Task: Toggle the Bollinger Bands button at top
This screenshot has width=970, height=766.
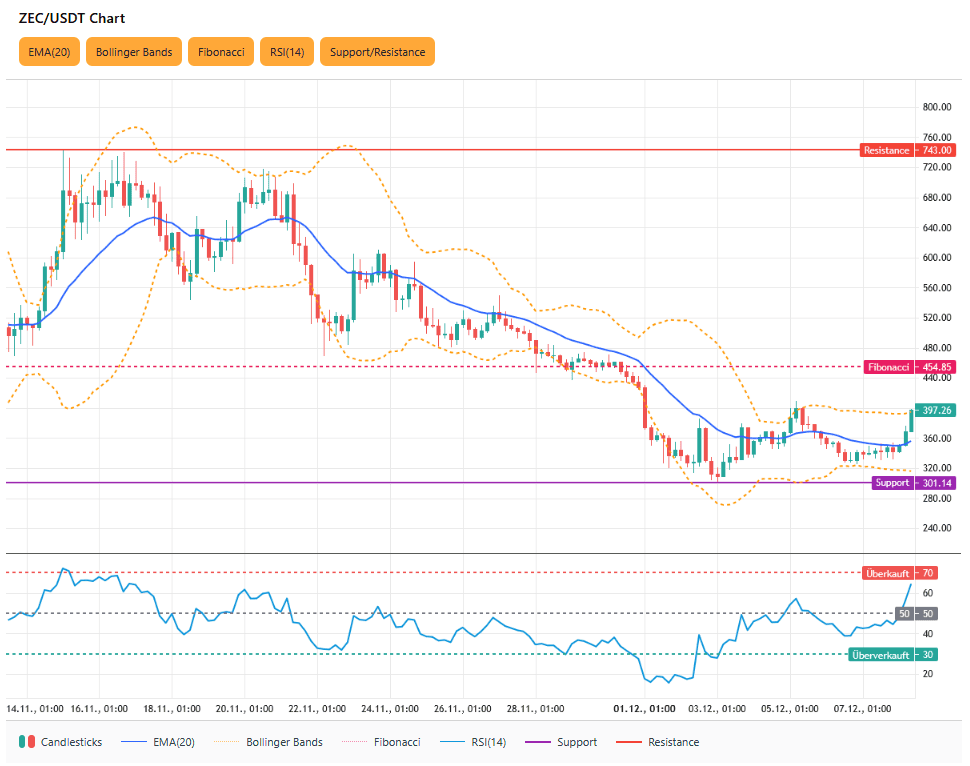Action: [134, 52]
